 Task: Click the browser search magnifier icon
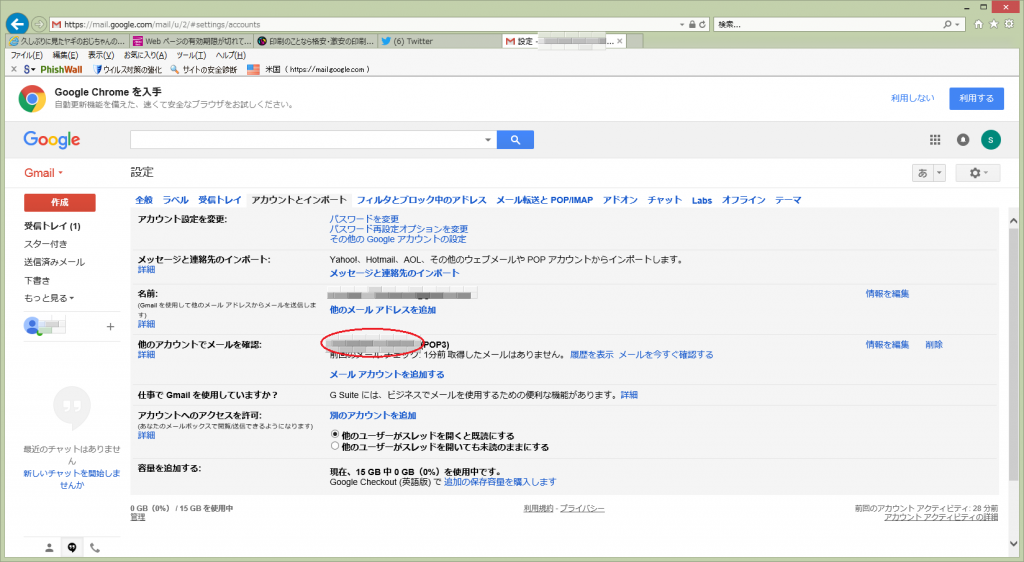click(x=948, y=24)
